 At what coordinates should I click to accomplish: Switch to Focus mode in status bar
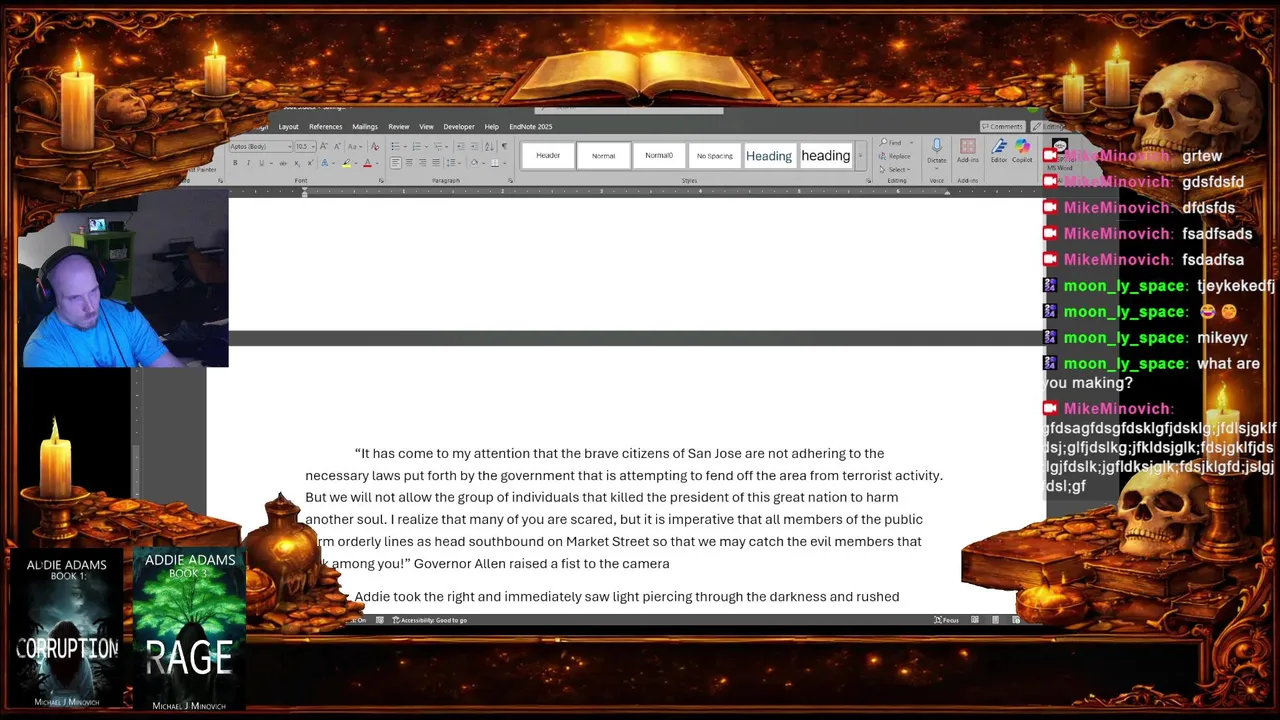(x=947, y=620)
